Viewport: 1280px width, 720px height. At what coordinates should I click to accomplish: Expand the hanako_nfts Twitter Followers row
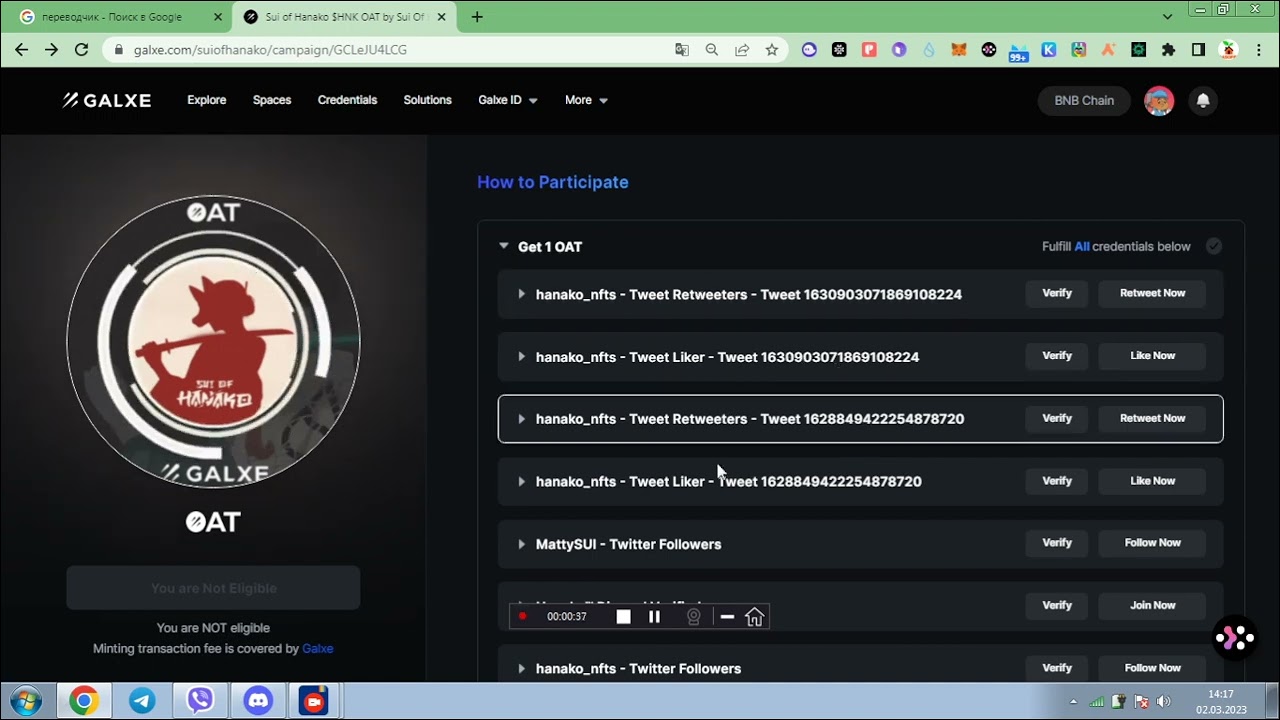(x=521, y=669)
